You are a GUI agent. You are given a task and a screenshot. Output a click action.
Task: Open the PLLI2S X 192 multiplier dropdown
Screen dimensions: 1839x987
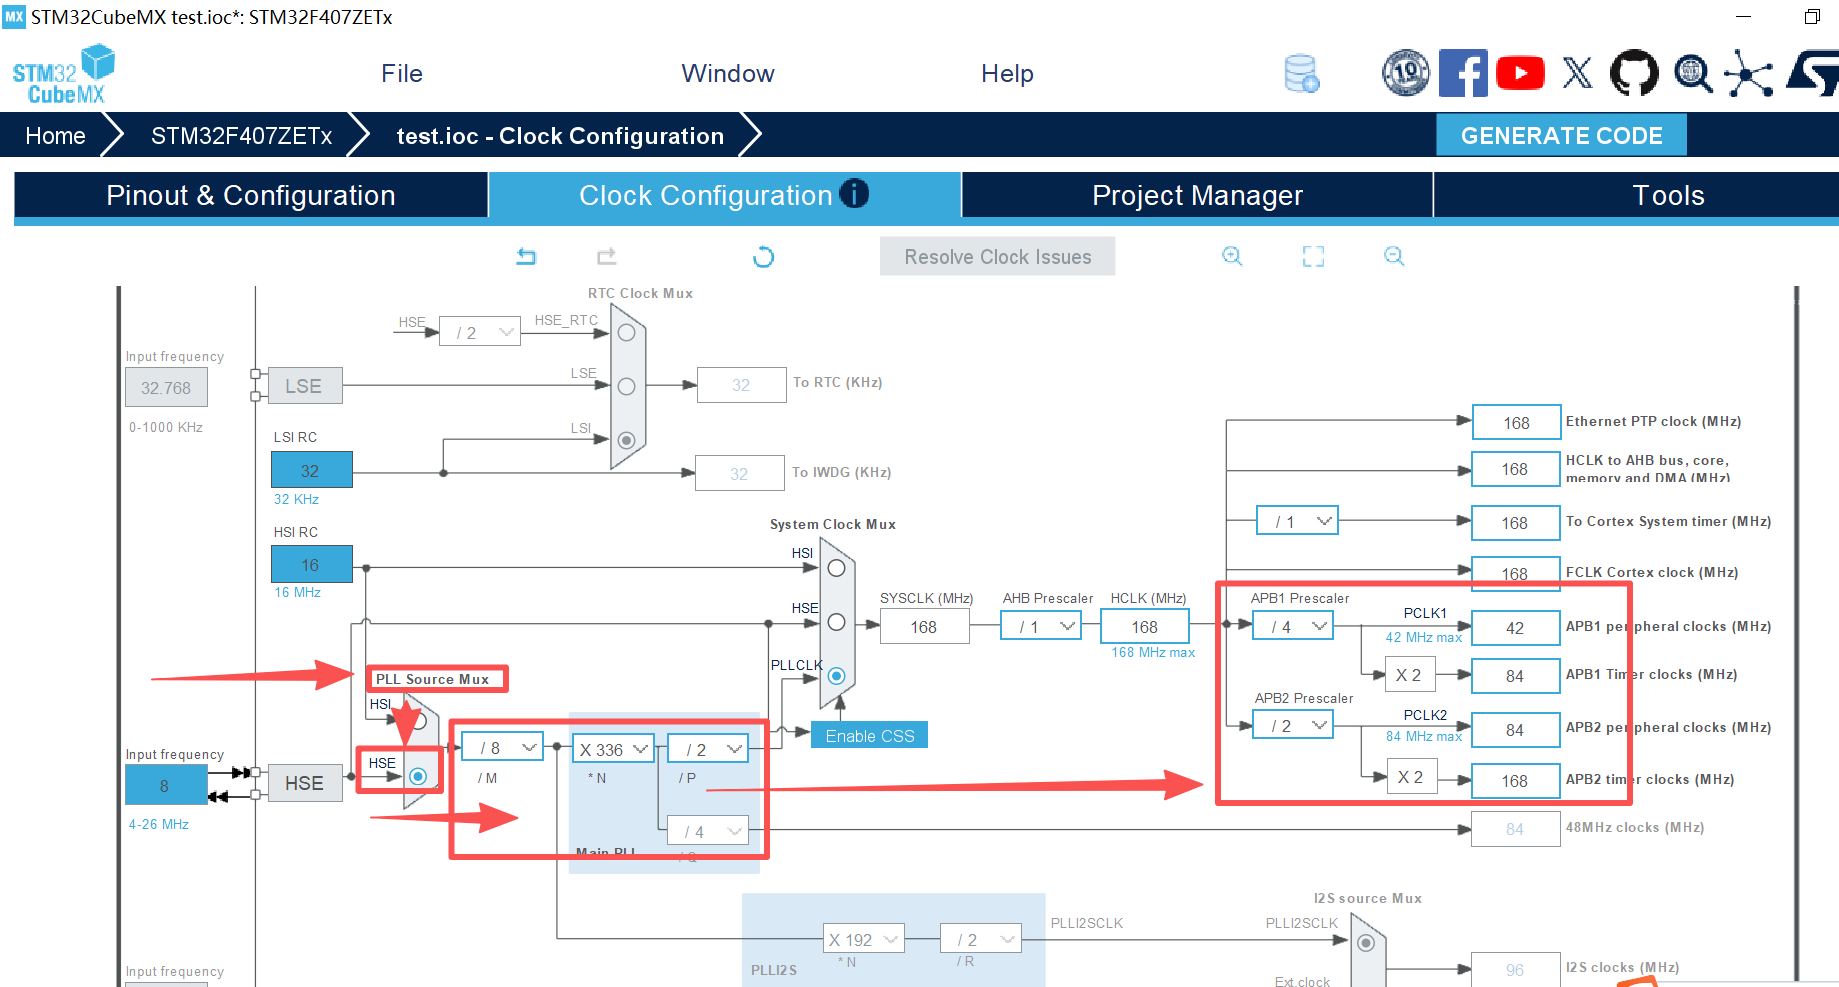pos(864,940)
